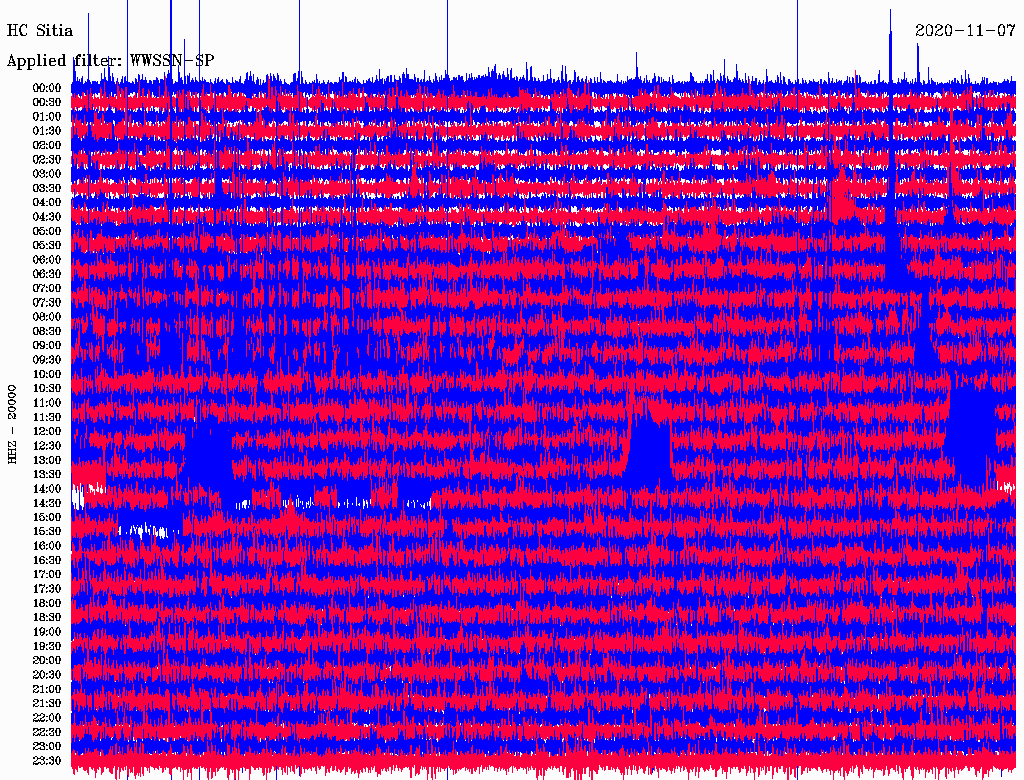Screen dimensions: 1024x780
Task: Select the 04:00 time label
Action: (x=47, y=203)
